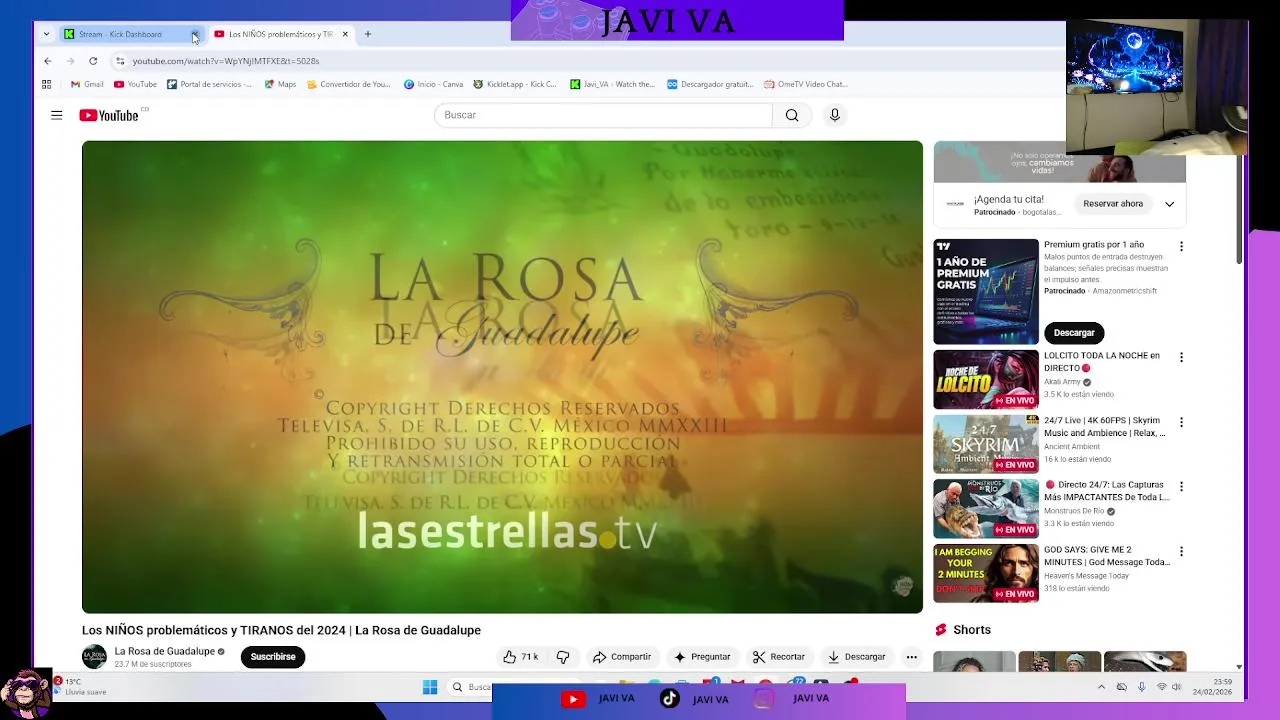1280x720 pixels.
Task: Open Wi-Fi network tray icon
Action: (1161, 687)
